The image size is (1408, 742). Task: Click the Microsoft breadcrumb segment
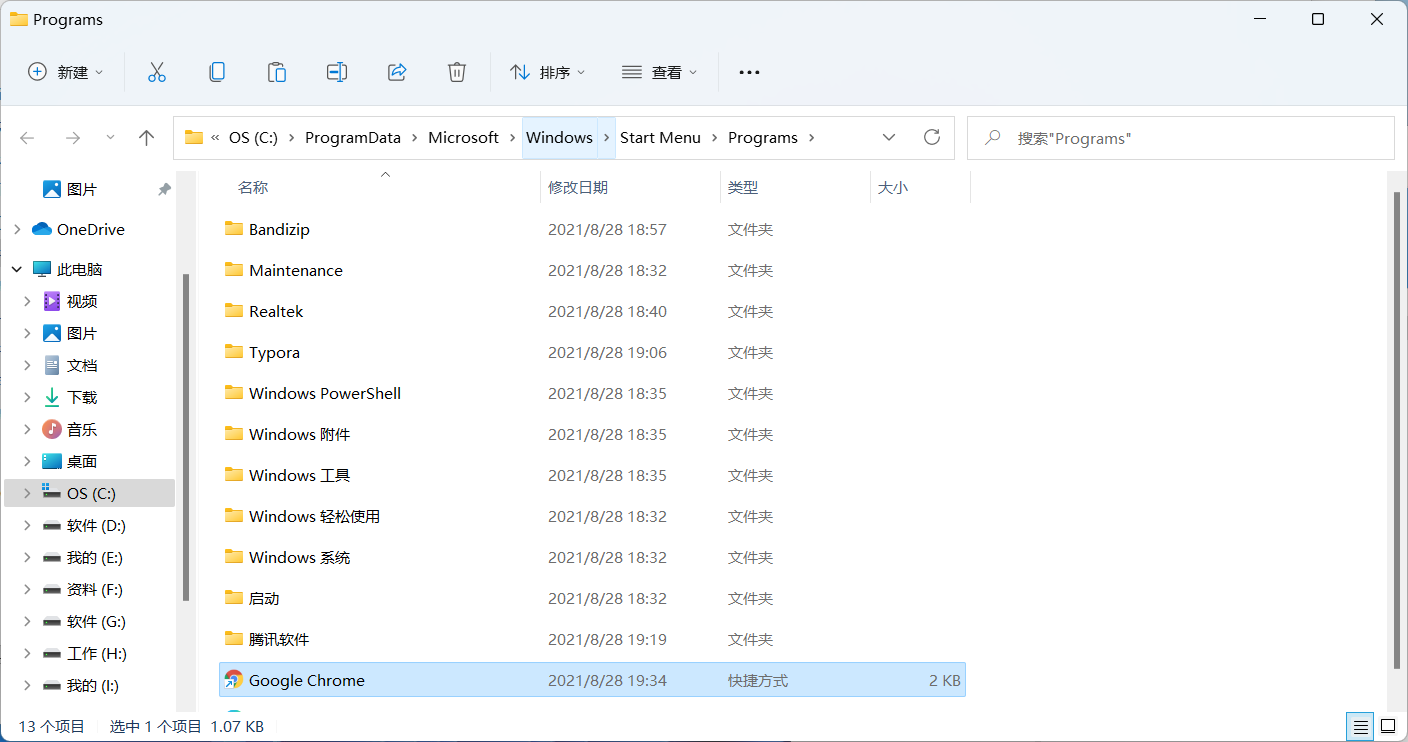point(463,137)
